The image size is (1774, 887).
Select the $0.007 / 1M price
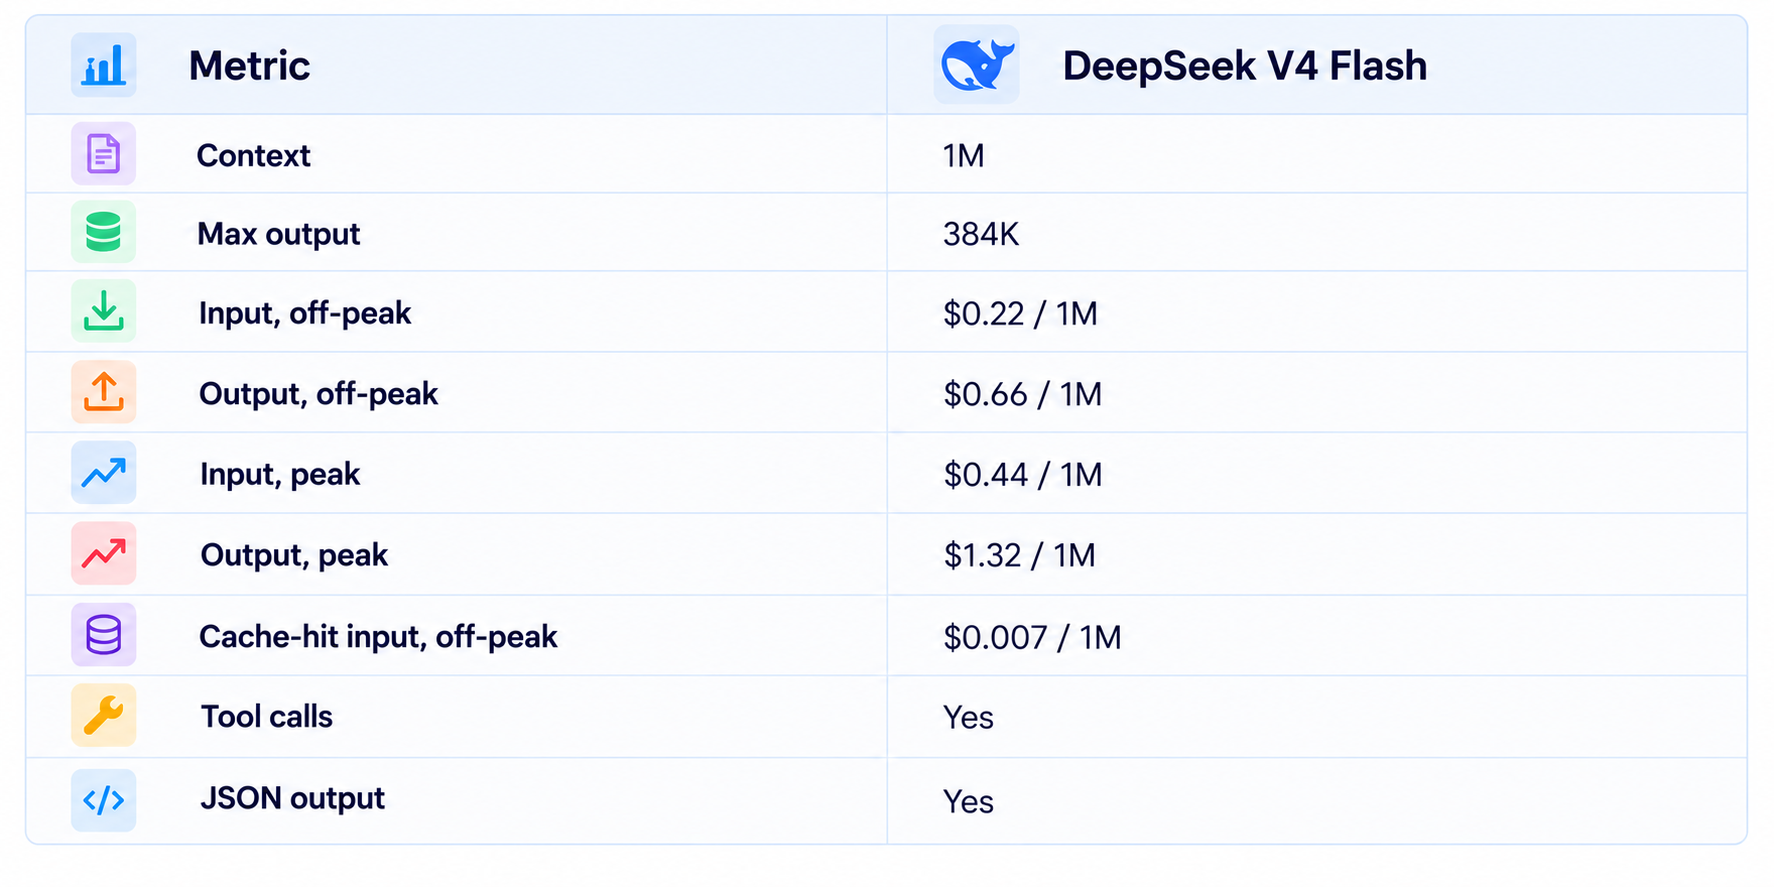[1032, 637]
